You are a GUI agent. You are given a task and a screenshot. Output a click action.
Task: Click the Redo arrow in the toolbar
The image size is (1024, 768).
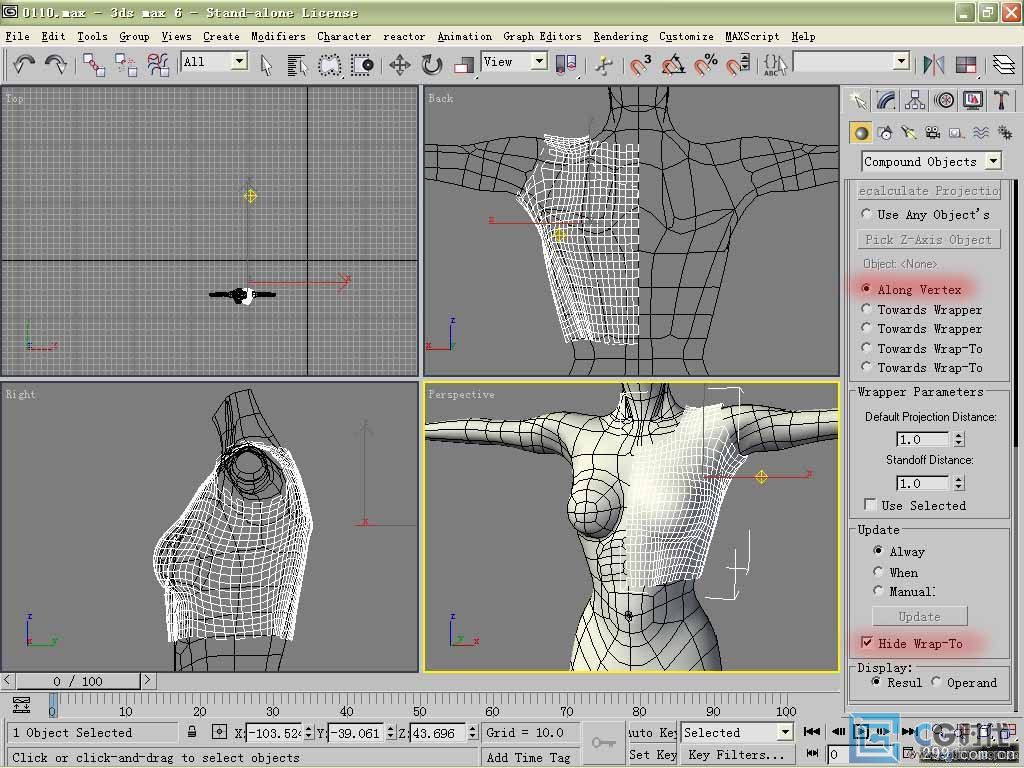pos(56,64)
